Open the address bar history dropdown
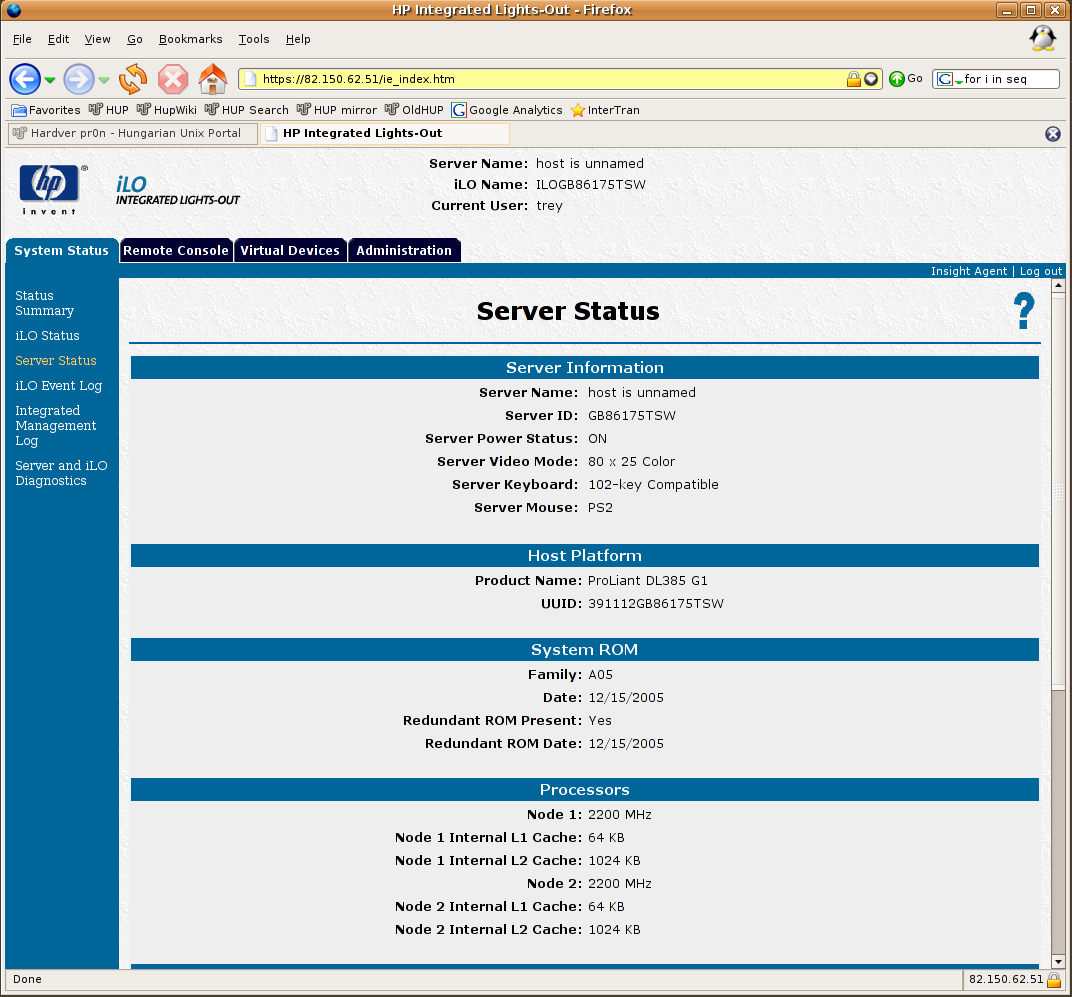Image resolution: width=1072 pixels, height=997 pixels. (871, 79)
